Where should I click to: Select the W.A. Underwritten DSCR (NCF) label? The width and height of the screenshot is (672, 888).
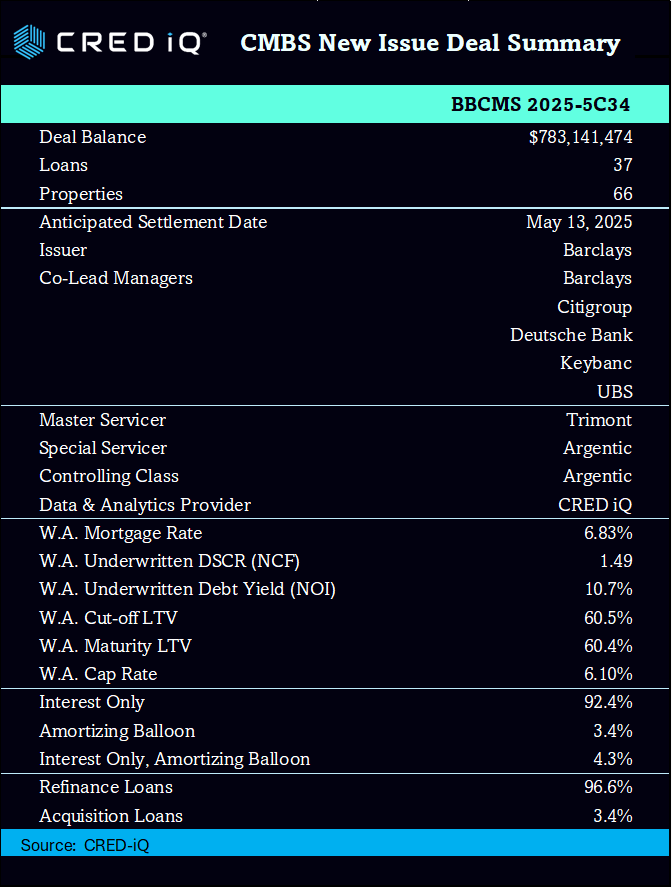click(169, 561)
